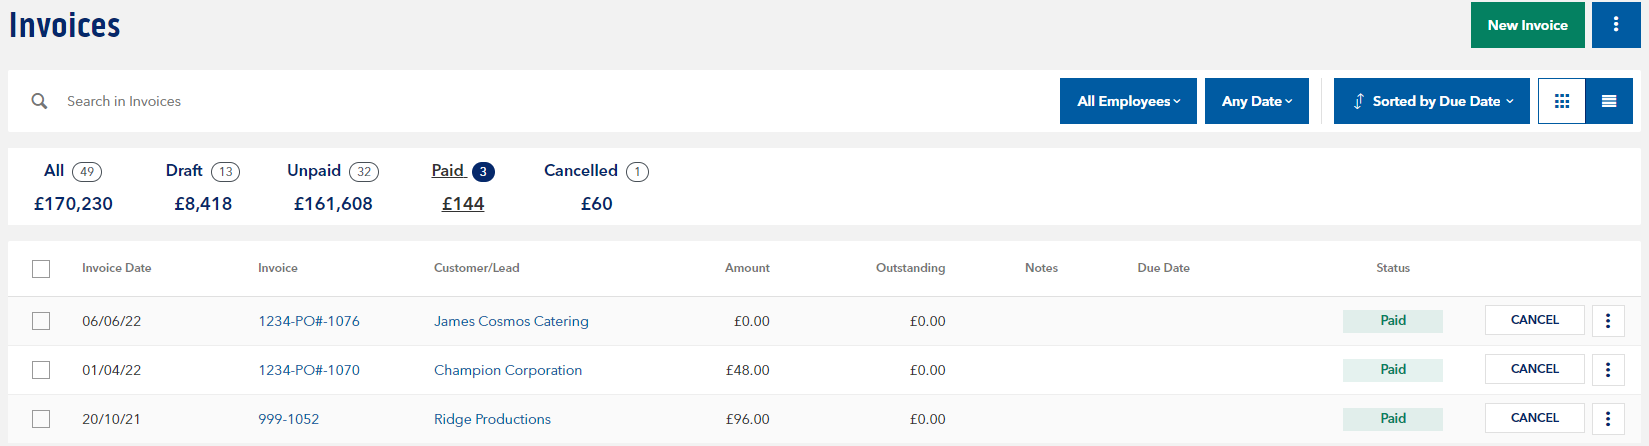The width and height of the screenshot is (1649, 446).
Task: Cancel the 20/10/21 Ridge Productions invoice
Action: (1534, 418)
